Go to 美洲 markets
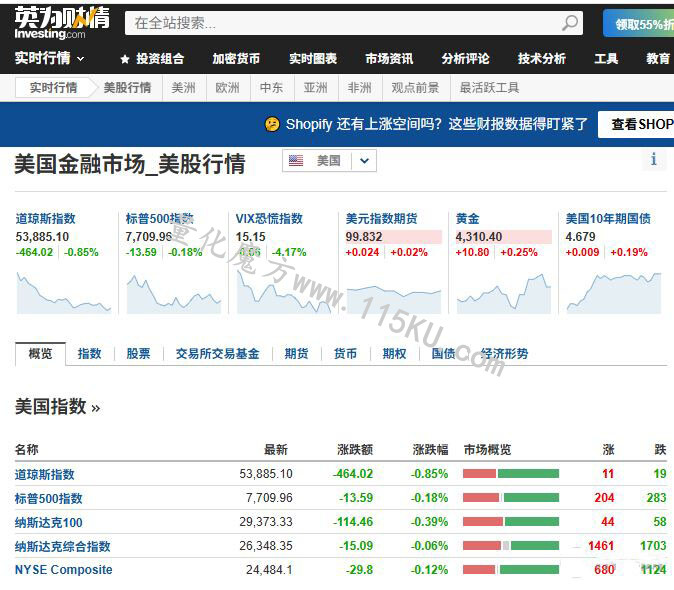The height and width of the screenshot is (590, 674). (x=184, y=88)
